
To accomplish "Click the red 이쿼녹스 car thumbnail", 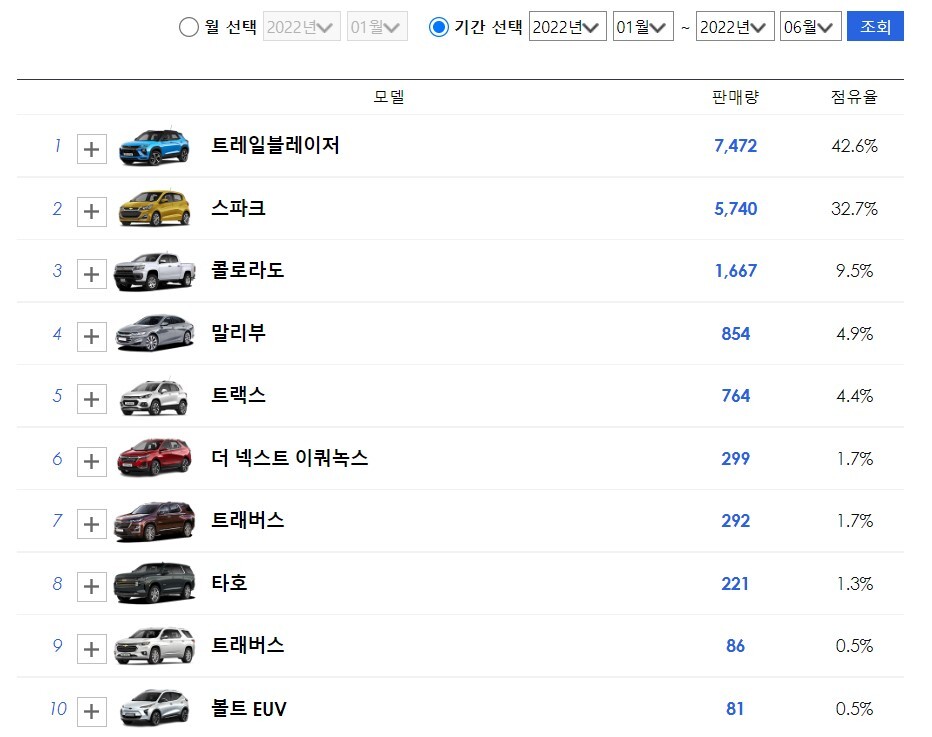I will [155, 458].
